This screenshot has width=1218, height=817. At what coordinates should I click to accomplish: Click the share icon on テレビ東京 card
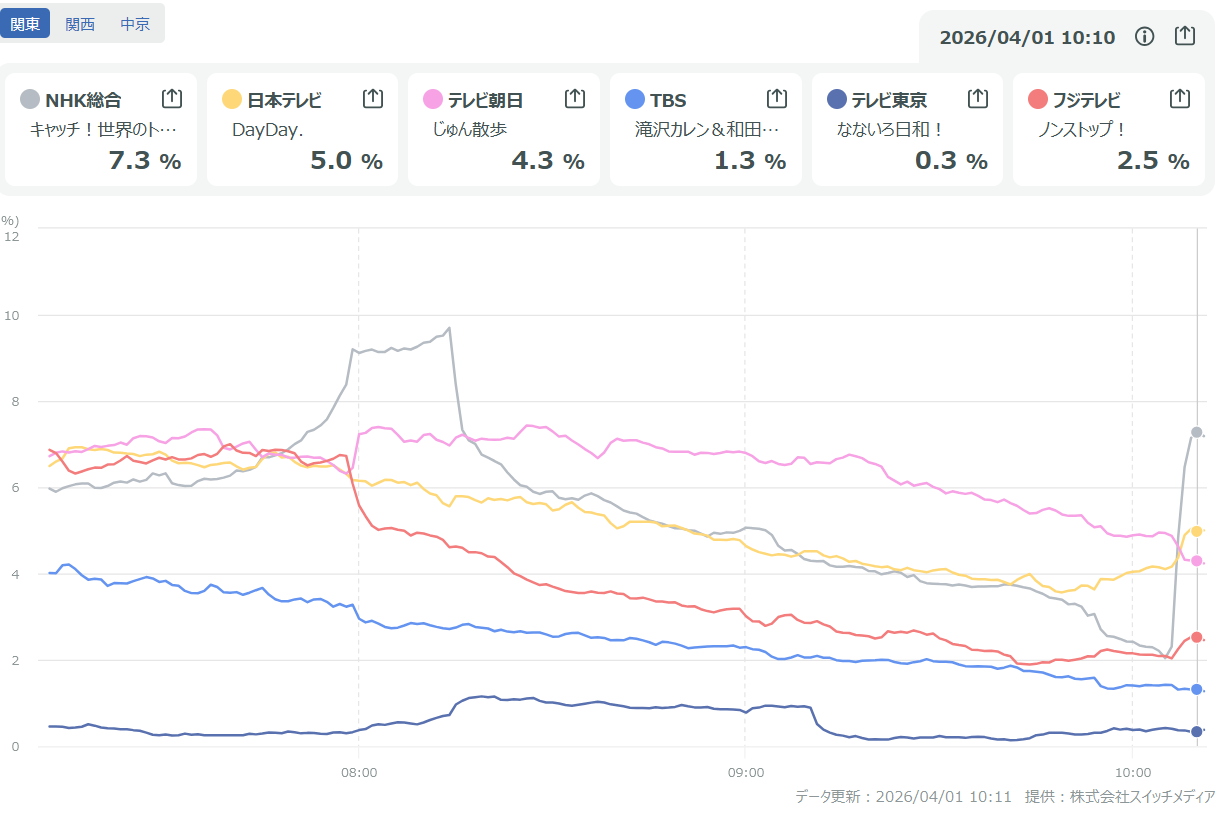pyautogui.click(x=978, y=98)
